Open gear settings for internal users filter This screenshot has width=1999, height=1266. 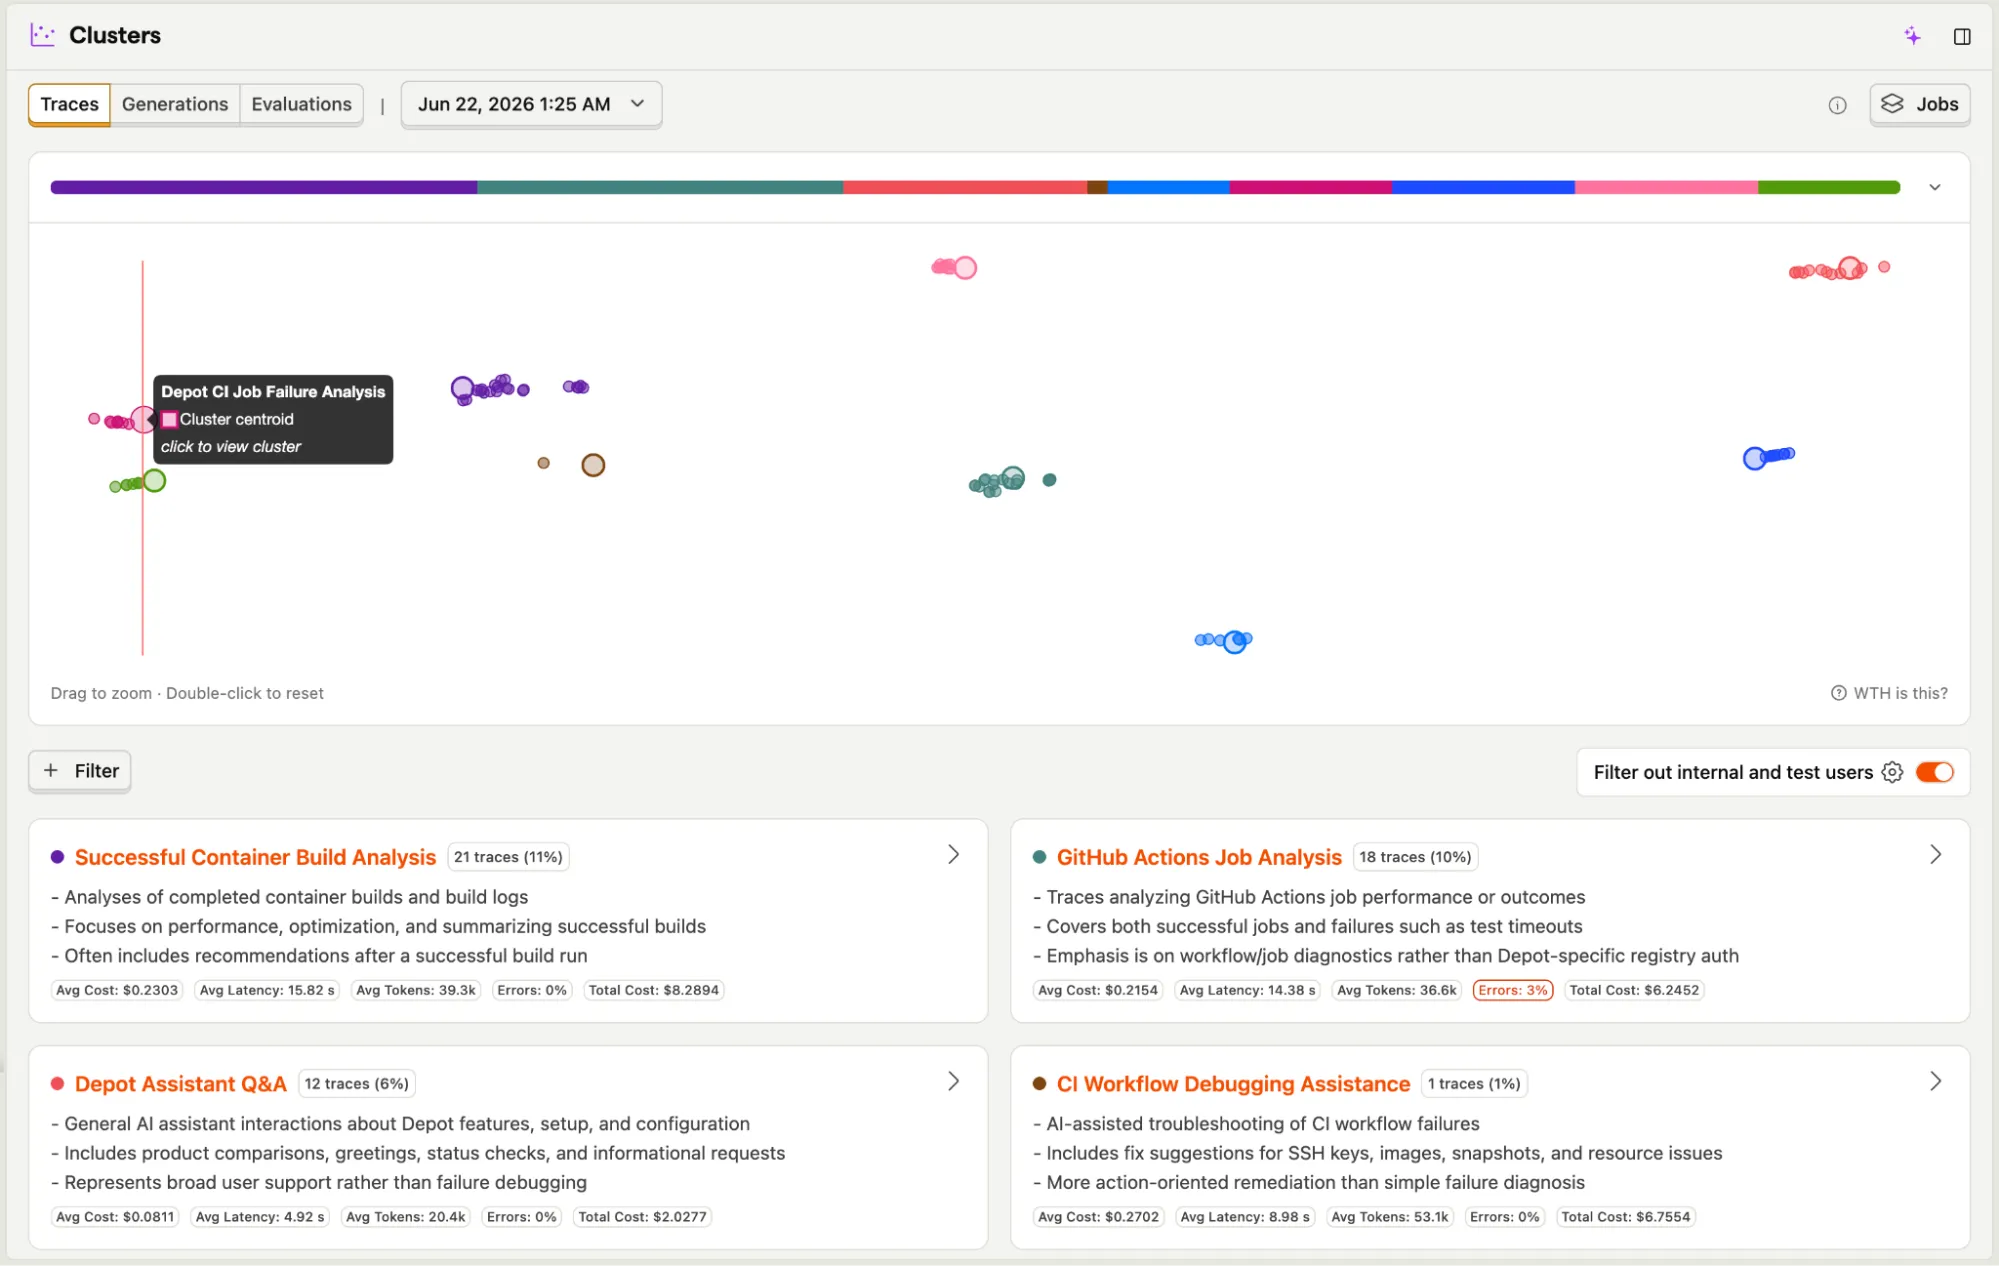(x=1892, y=772)
